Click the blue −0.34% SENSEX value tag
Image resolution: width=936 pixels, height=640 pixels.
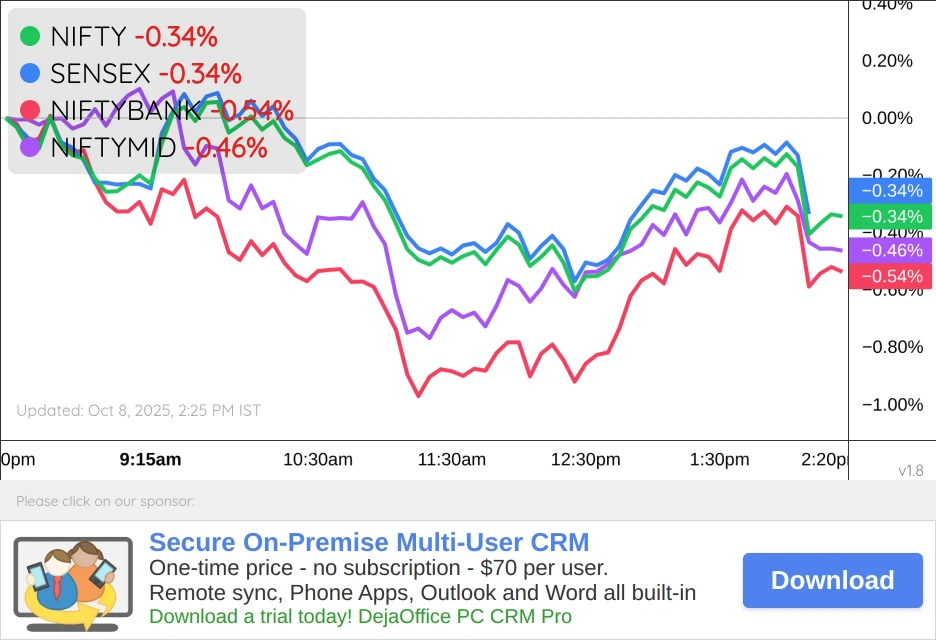click(890, 191)
